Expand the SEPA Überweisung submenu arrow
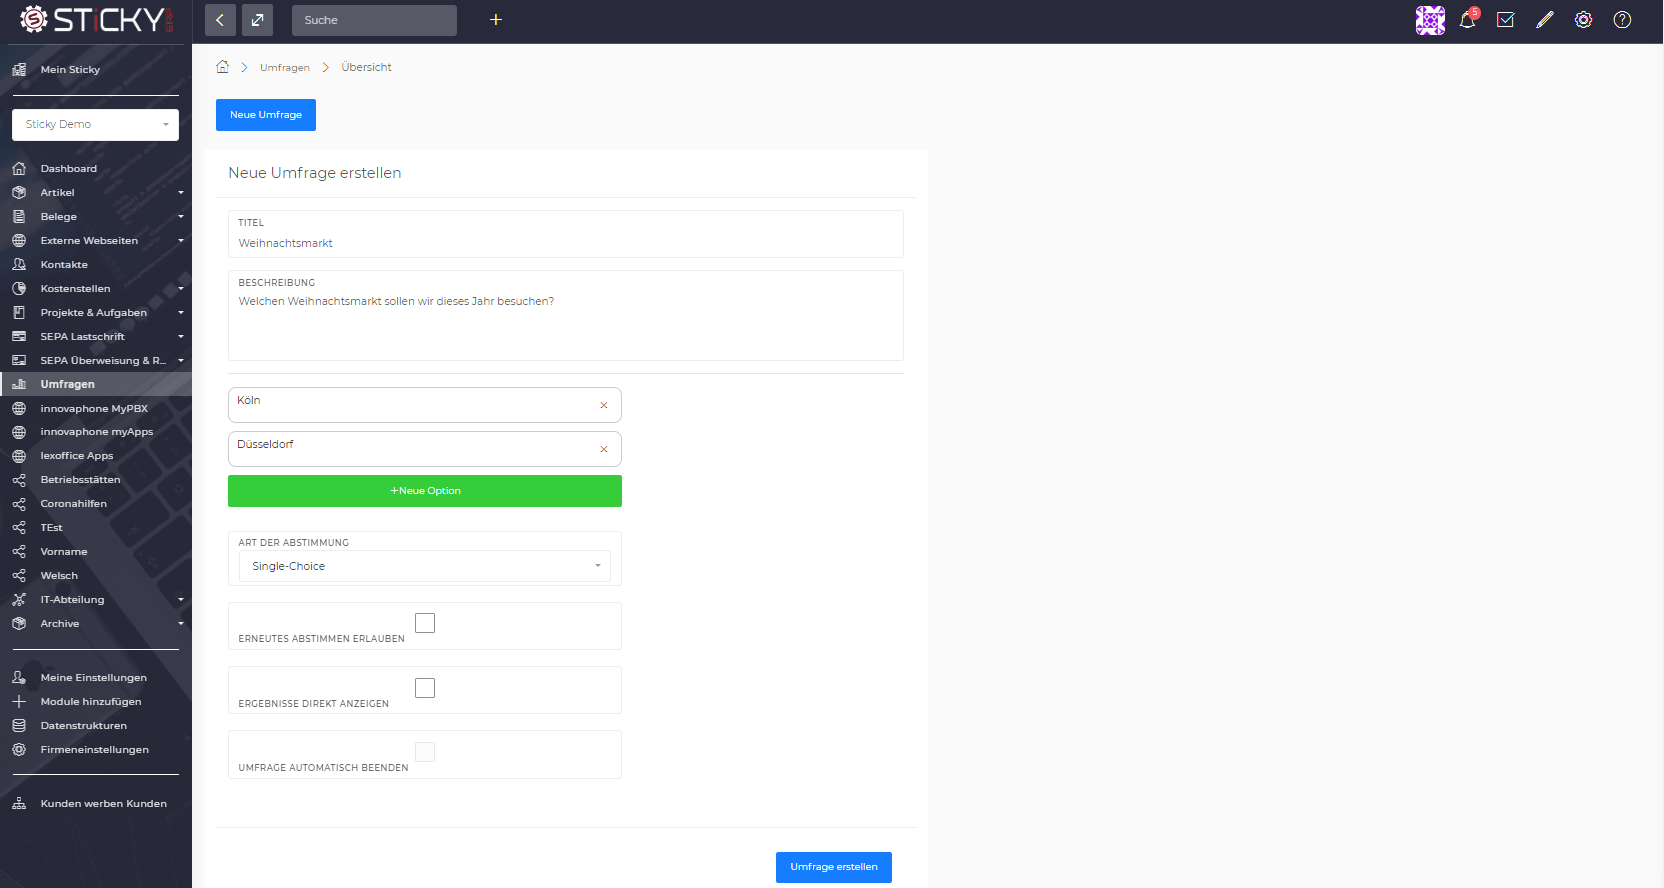 tap(181, 361)
